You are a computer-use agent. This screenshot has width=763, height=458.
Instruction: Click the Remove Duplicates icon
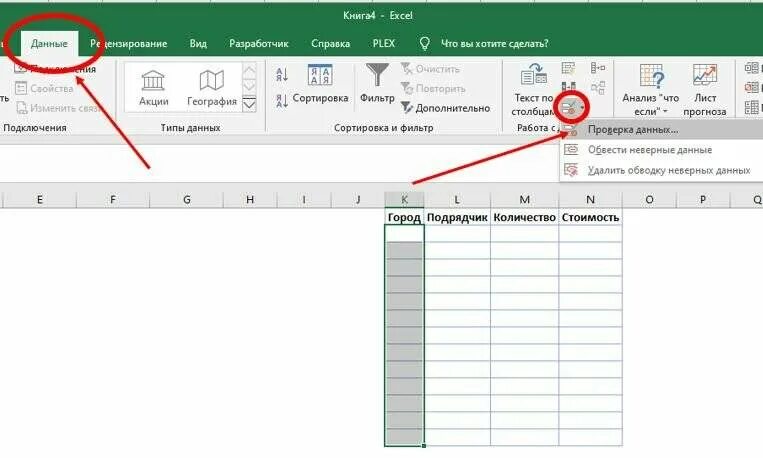coord(568,88)
